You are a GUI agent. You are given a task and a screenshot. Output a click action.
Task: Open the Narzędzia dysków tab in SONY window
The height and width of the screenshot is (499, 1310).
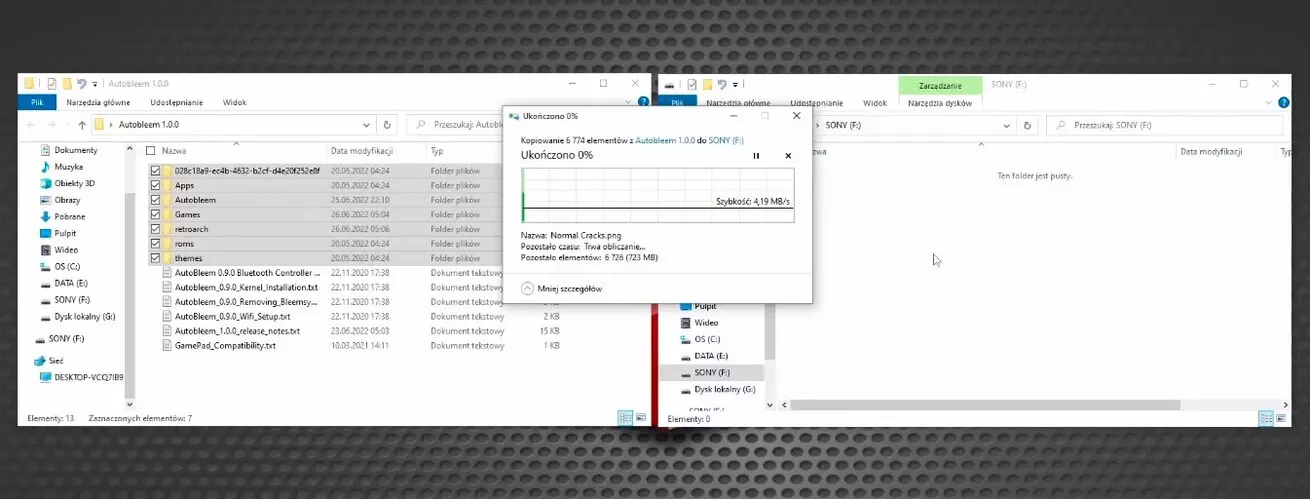940,102
